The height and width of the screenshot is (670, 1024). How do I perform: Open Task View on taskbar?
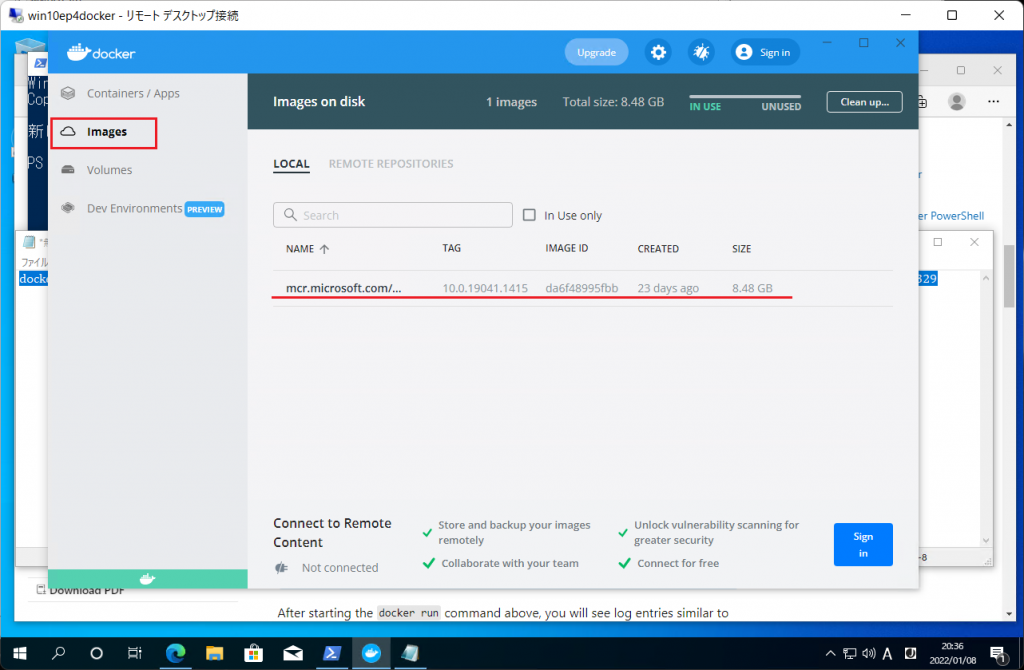click(x=135, y=653)
